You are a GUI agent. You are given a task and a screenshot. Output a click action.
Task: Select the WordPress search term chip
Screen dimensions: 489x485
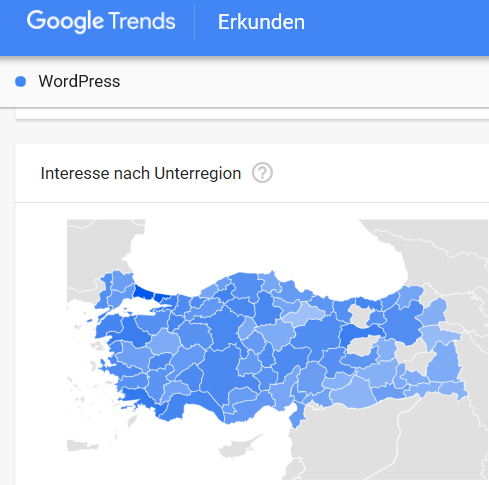tap(79, 81)
